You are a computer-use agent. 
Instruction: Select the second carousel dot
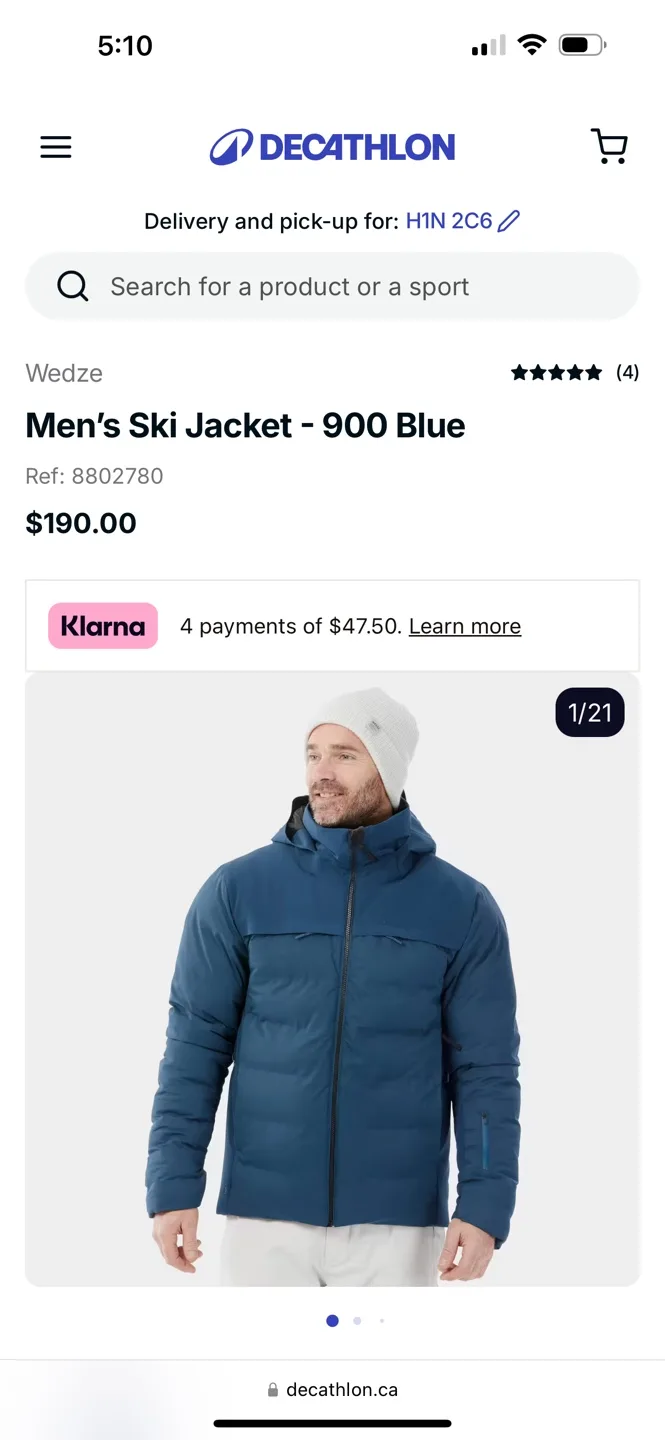coord(357,1321)
